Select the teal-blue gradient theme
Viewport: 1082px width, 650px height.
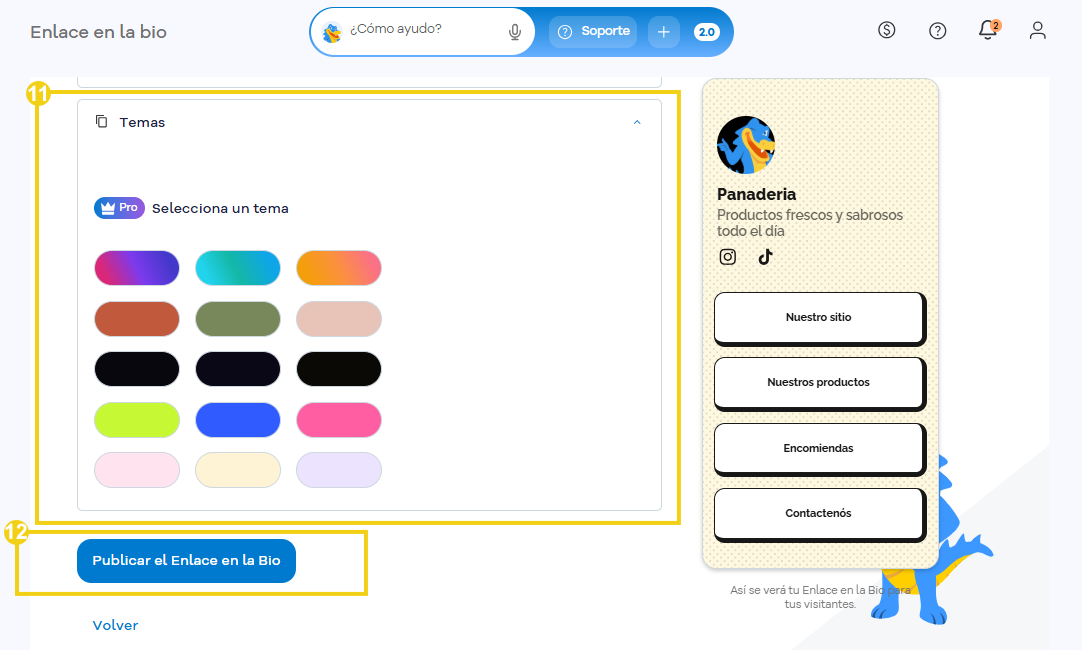(x=238, y=268)
